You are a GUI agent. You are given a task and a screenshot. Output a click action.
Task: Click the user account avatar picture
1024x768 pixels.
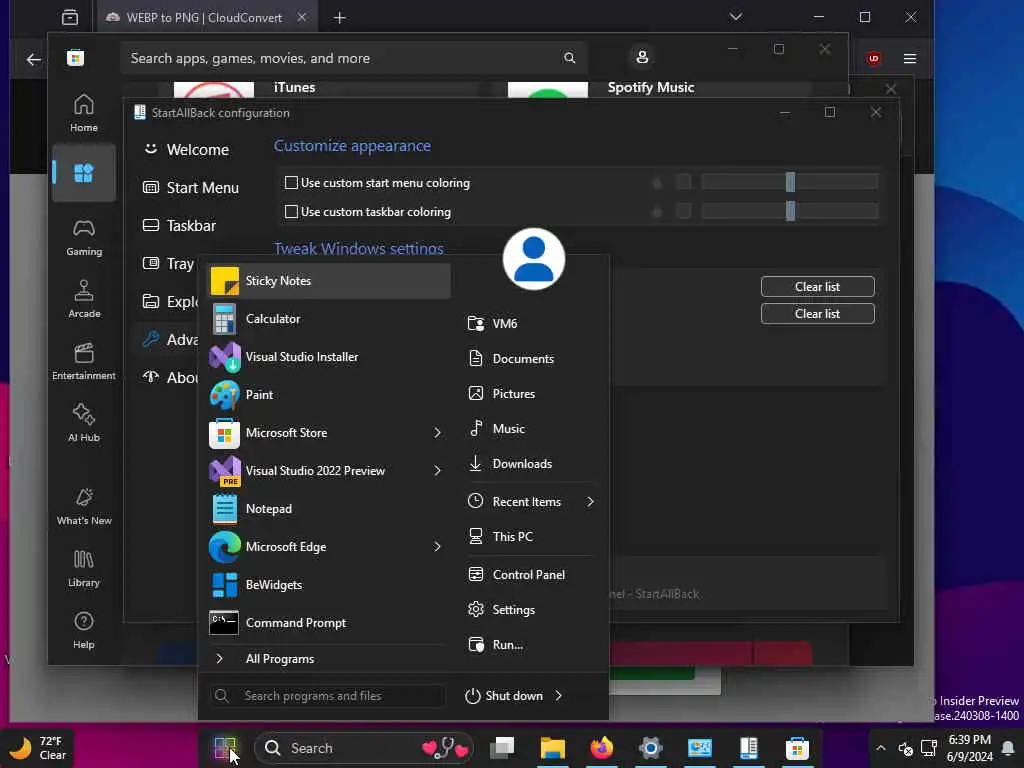(x=534, y=259)
